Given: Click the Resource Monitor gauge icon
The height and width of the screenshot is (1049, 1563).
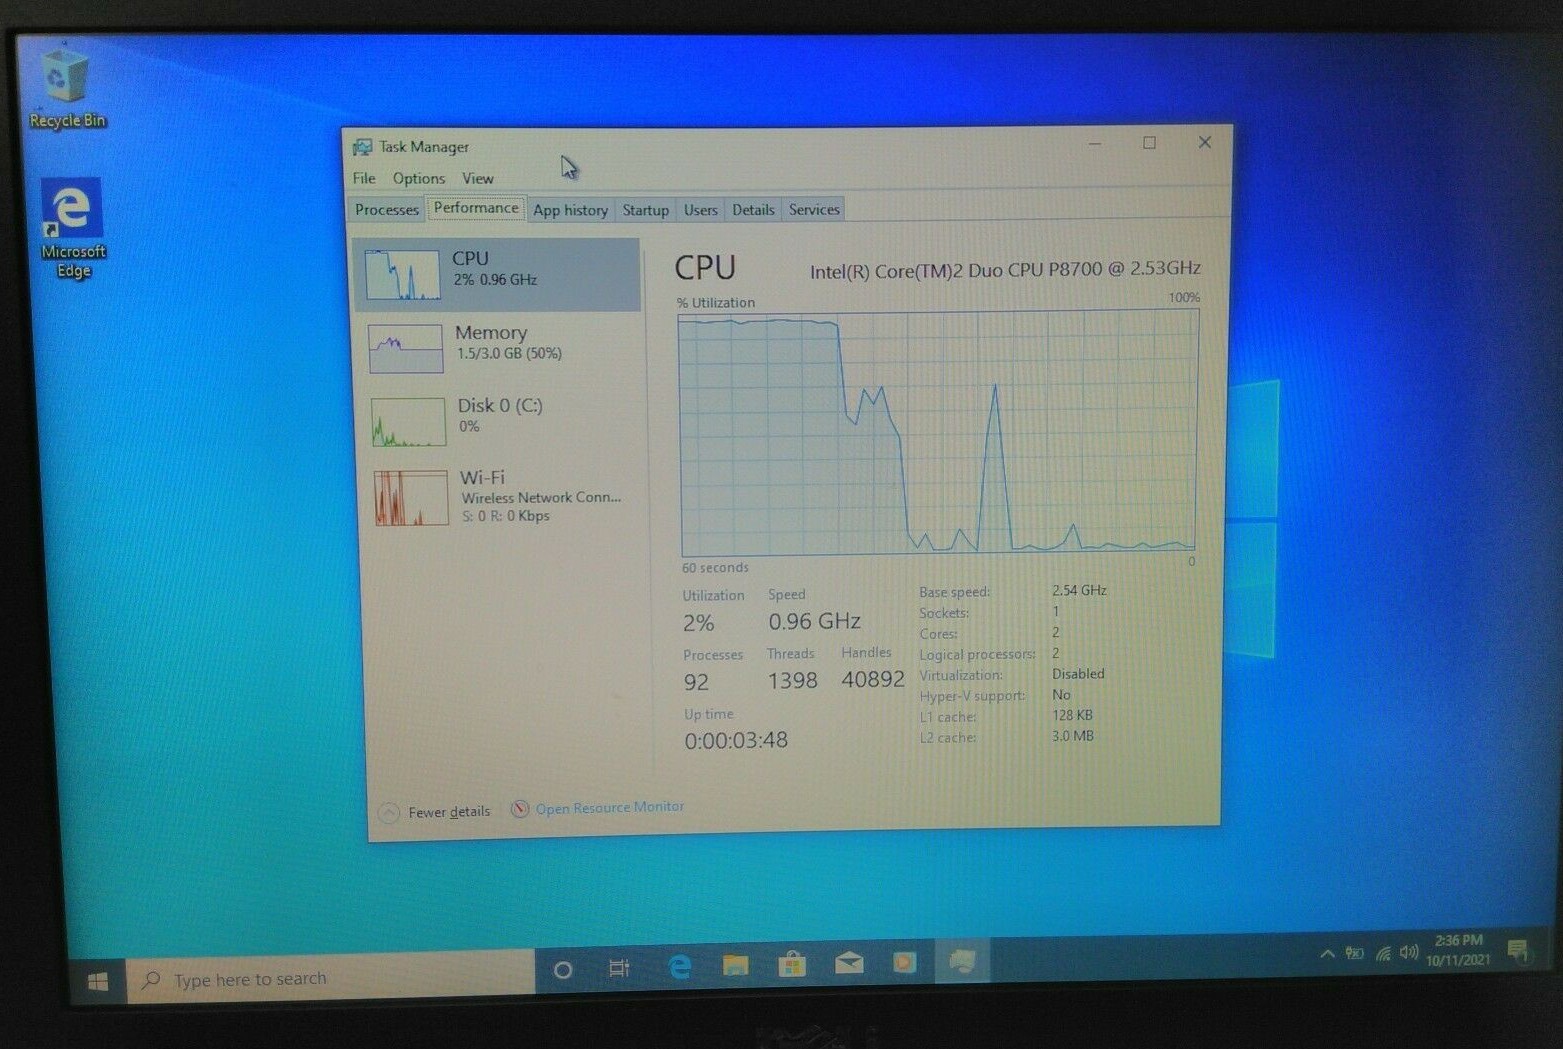Looking at the screenshot, I should (520, 809).
